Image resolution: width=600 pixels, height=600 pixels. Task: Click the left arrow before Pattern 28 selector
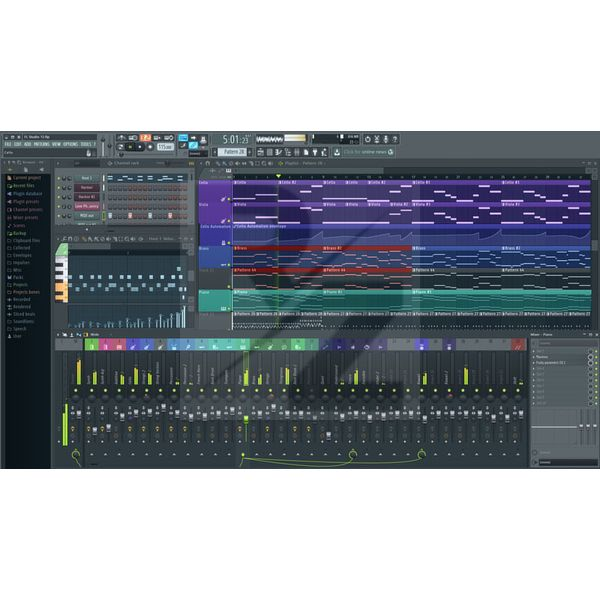215,152
